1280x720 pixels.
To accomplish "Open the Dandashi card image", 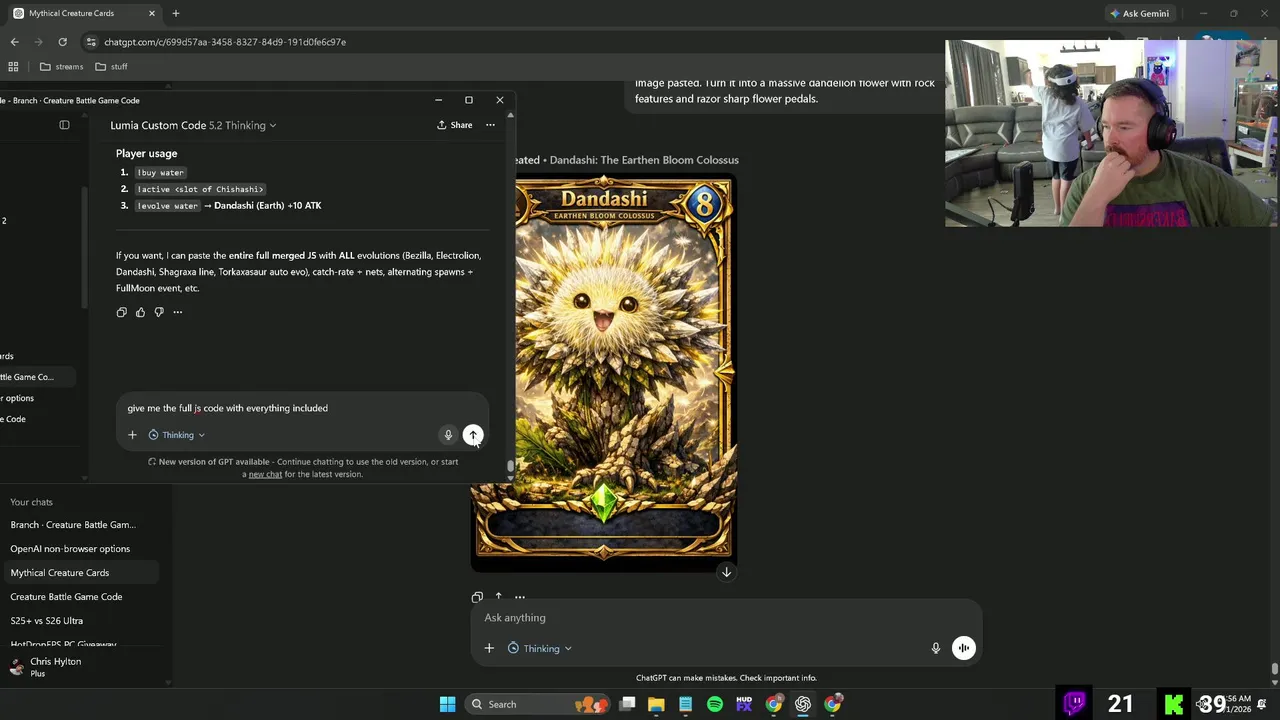I will coord(603,372).
